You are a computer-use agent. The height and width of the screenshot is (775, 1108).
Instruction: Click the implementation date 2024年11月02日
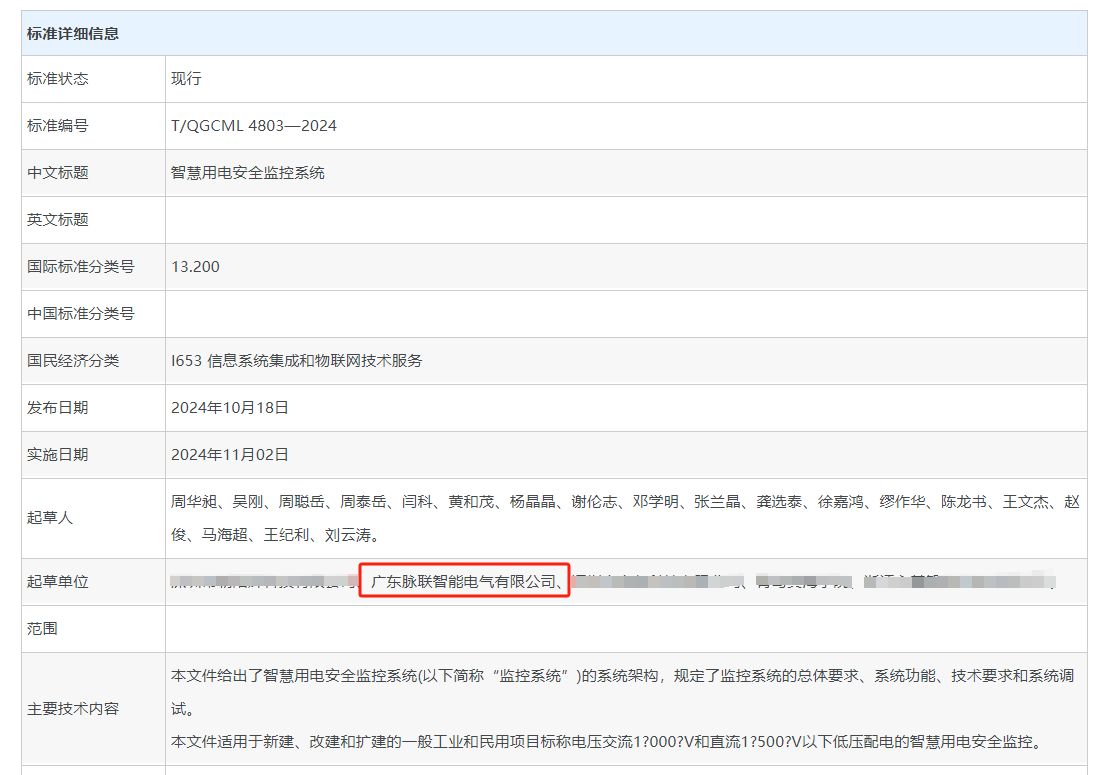pyautogui.click(x=230, y=455)
